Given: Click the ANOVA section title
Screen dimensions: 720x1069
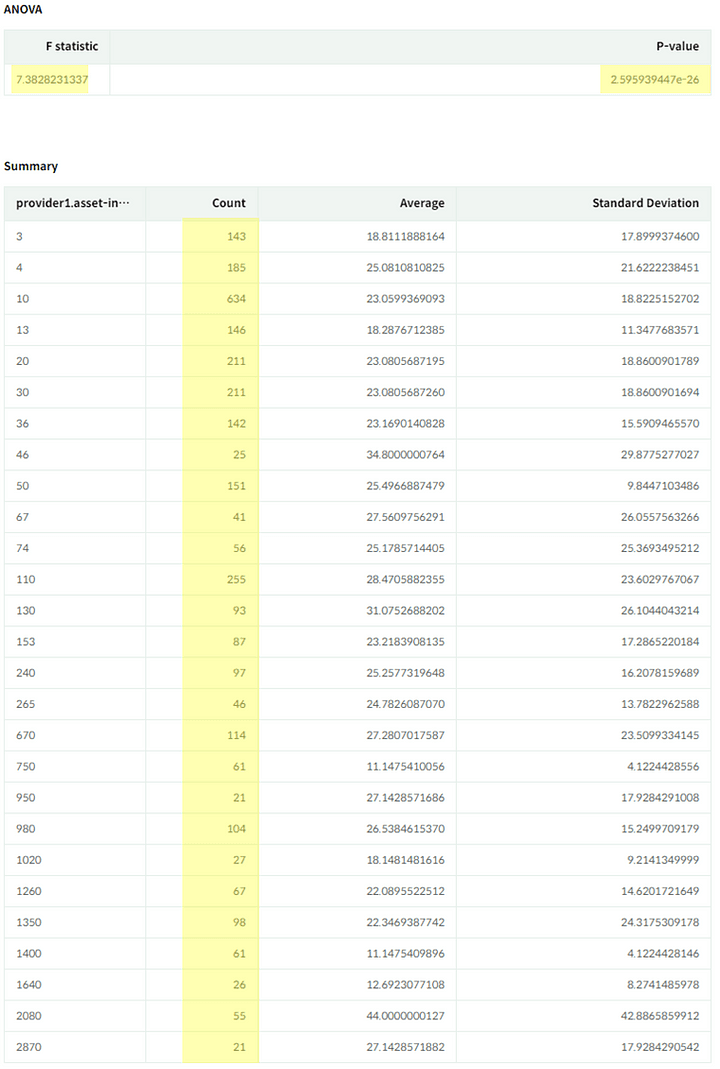Looking at the screenshot, I should 22,10.
